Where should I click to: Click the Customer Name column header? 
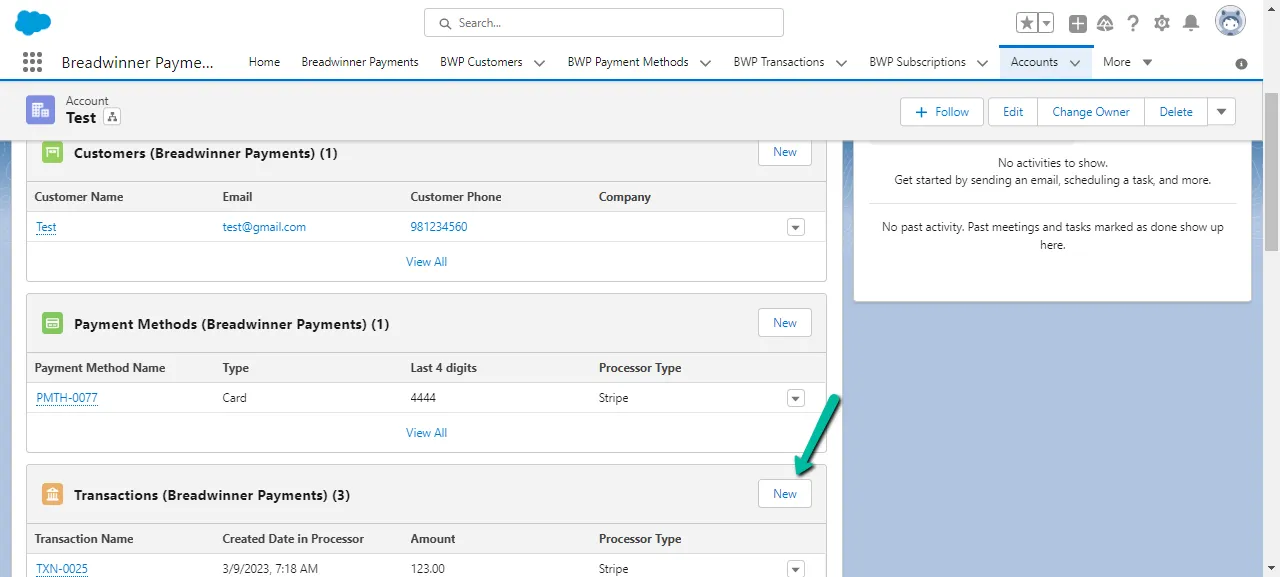[79, 197]
